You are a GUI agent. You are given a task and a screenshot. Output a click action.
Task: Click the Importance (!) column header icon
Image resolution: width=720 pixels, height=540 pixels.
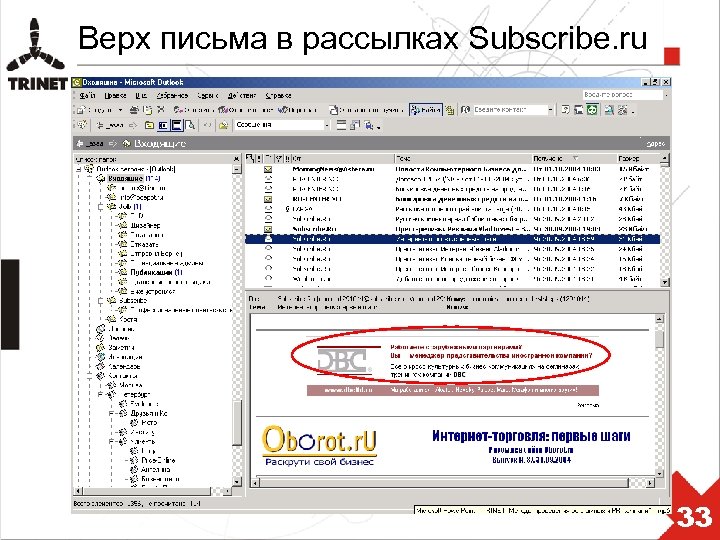click(x=259, y=159)
